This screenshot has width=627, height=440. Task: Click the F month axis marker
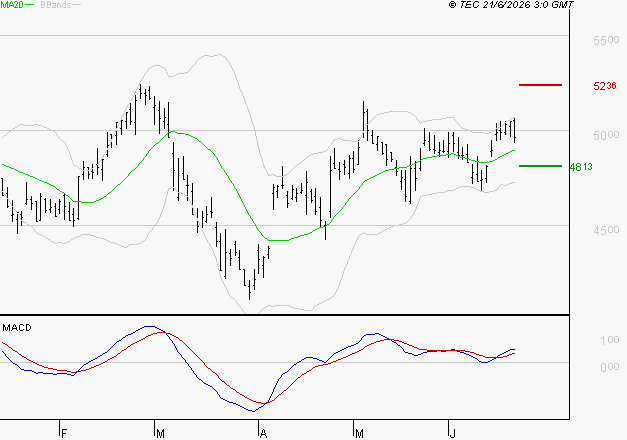pos(64,434)
